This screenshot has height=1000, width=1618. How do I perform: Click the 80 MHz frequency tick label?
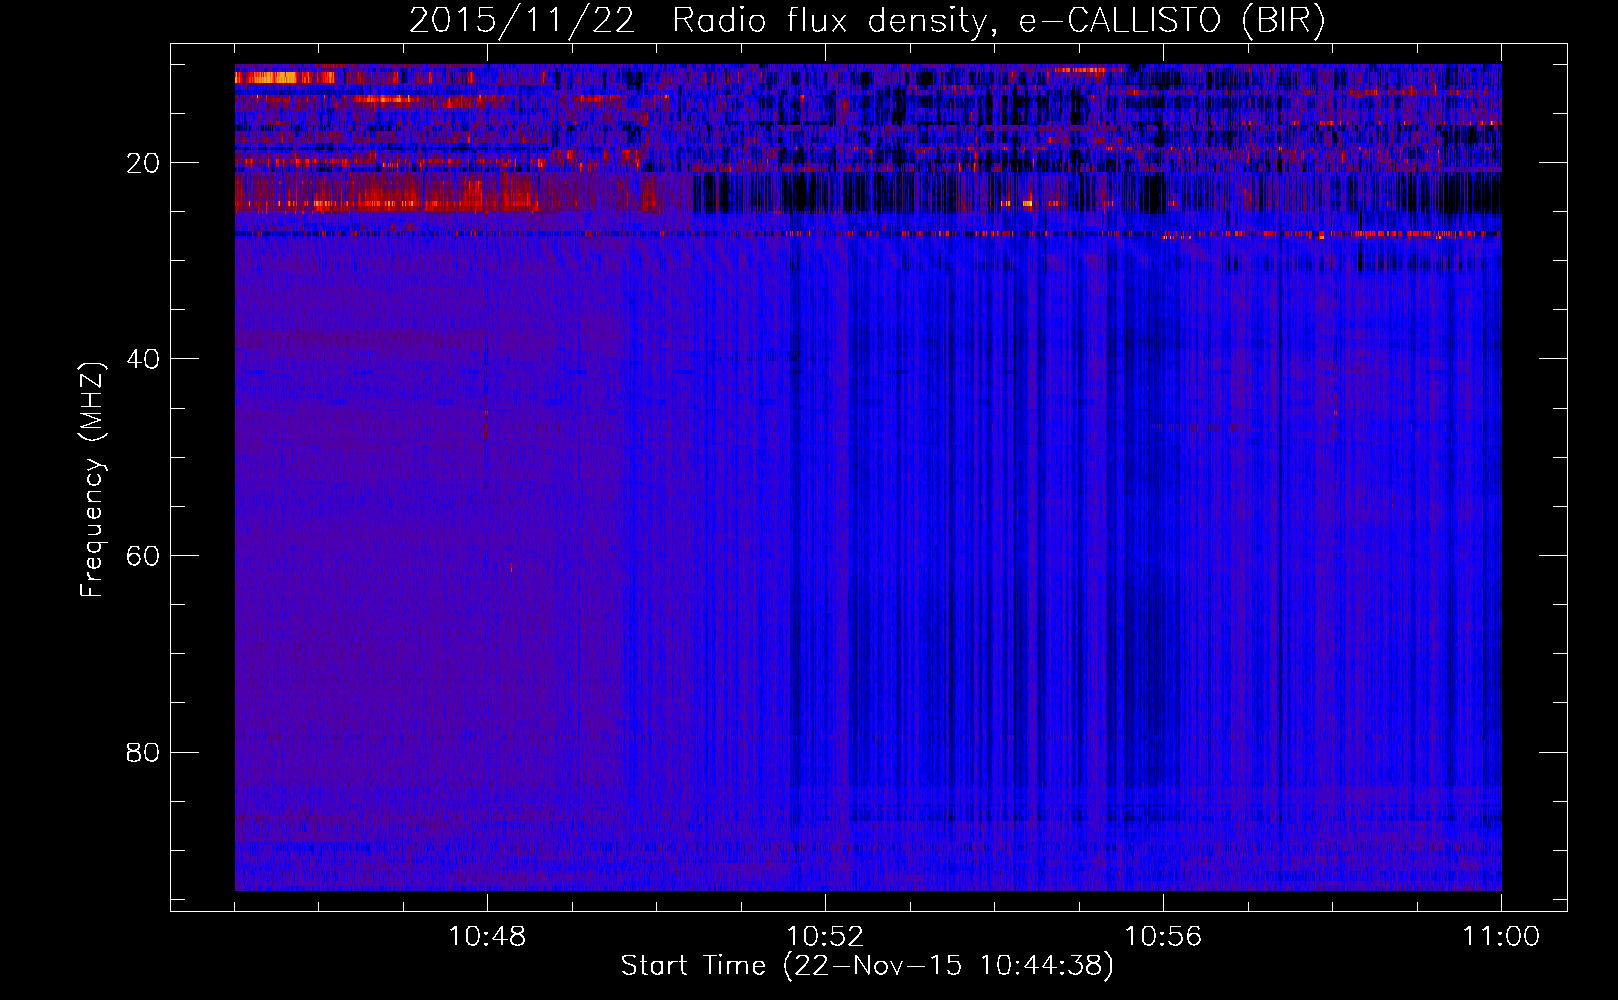143,752
